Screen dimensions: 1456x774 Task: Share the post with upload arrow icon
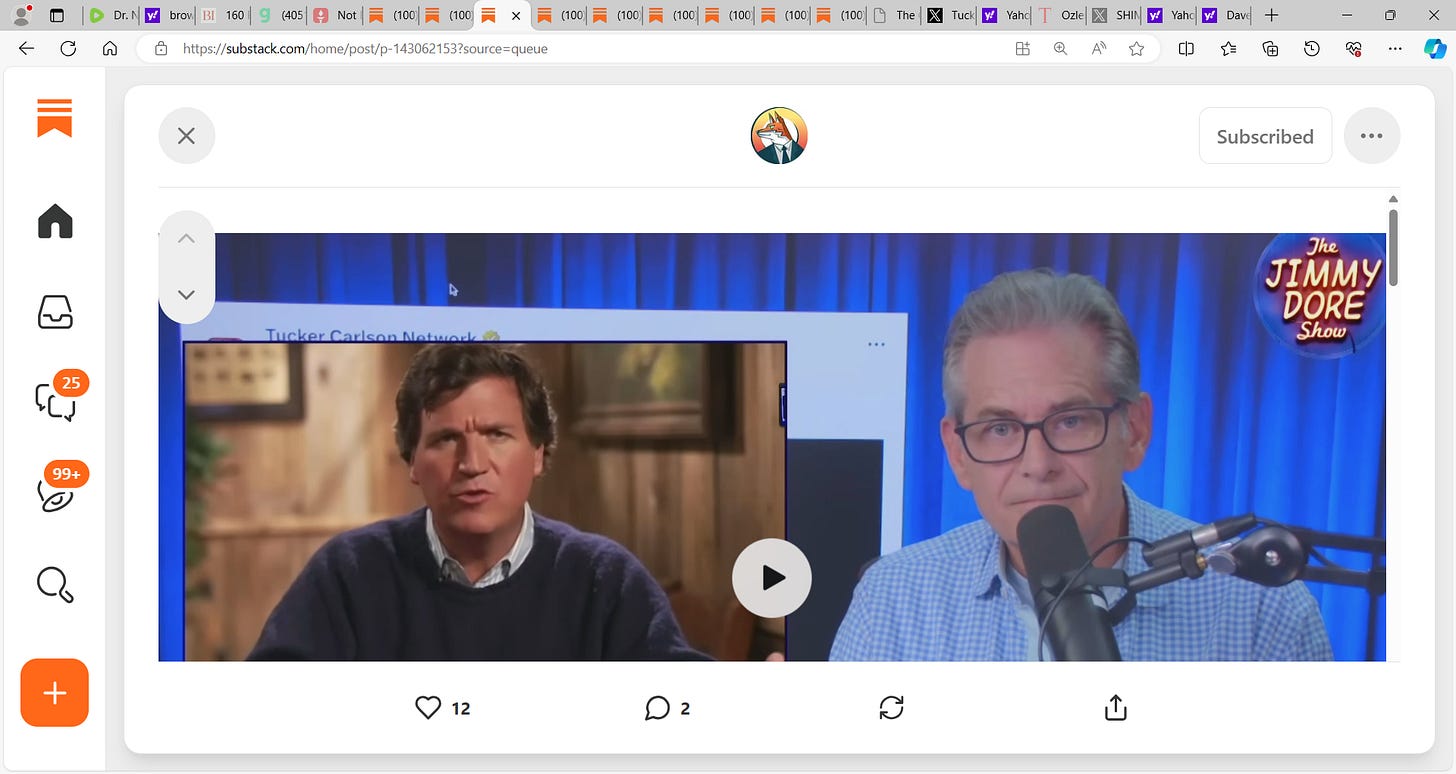coord(1116,708)
